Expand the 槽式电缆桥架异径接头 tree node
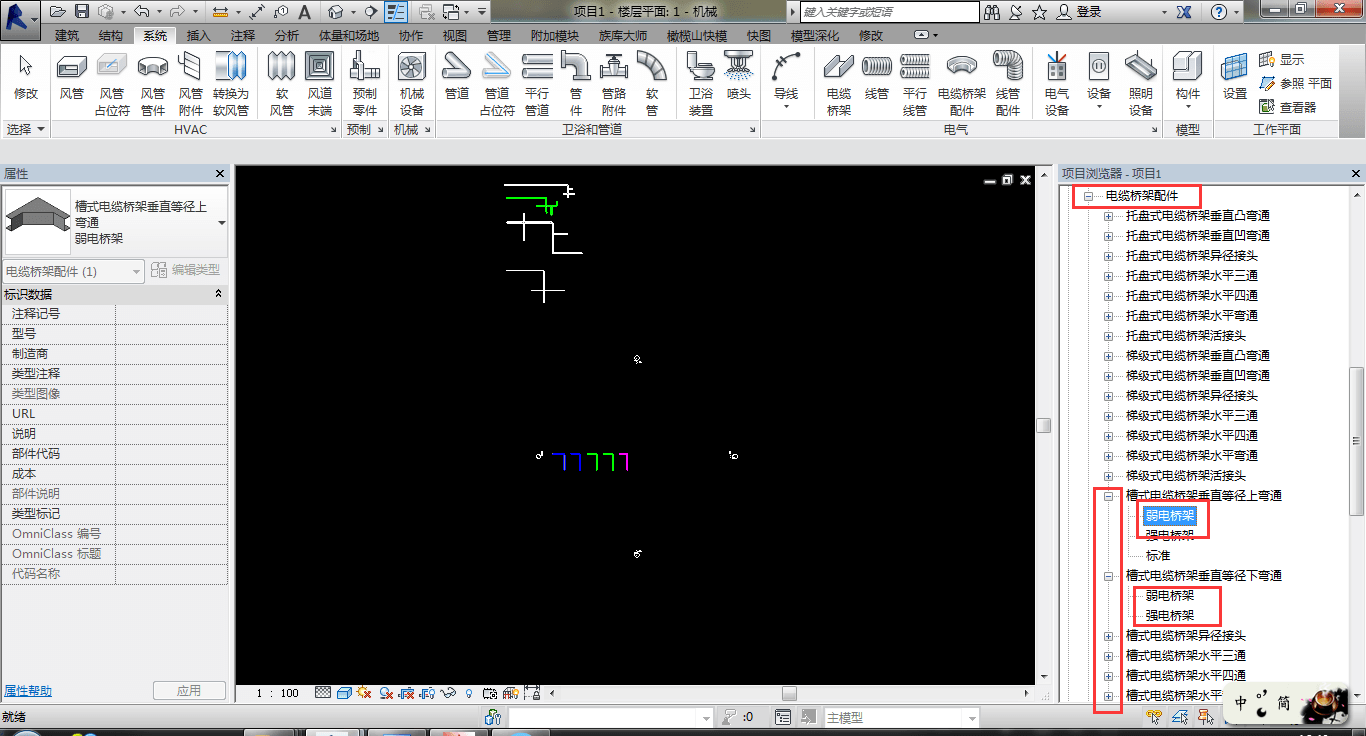This screenshot has height=736, width=1366. click(1108, 635)
